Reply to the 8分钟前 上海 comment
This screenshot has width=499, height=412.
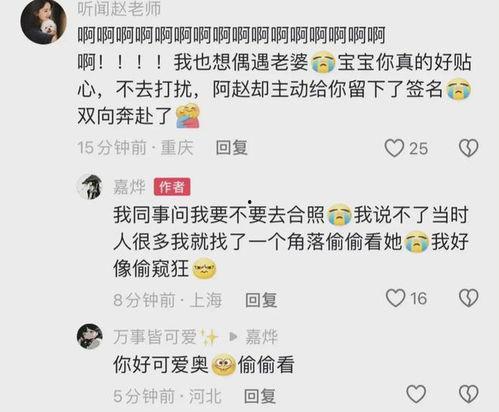click(261, 300)
